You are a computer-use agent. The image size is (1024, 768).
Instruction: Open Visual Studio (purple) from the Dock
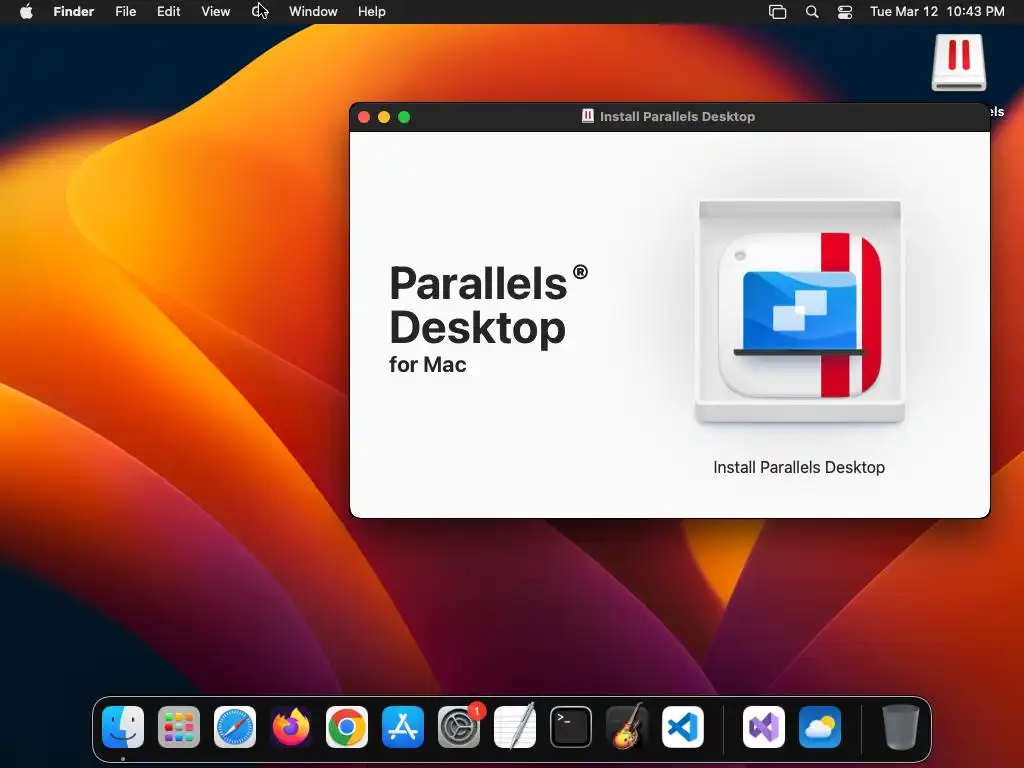(763, 727)
